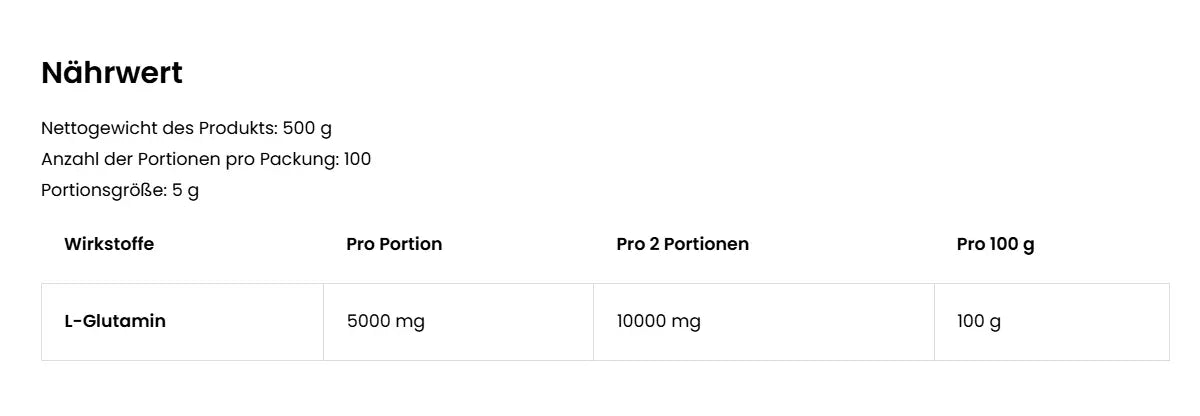1200x416 pixels.
Task: Select the Wirkstoffe column header
Action: click(109, 244)
